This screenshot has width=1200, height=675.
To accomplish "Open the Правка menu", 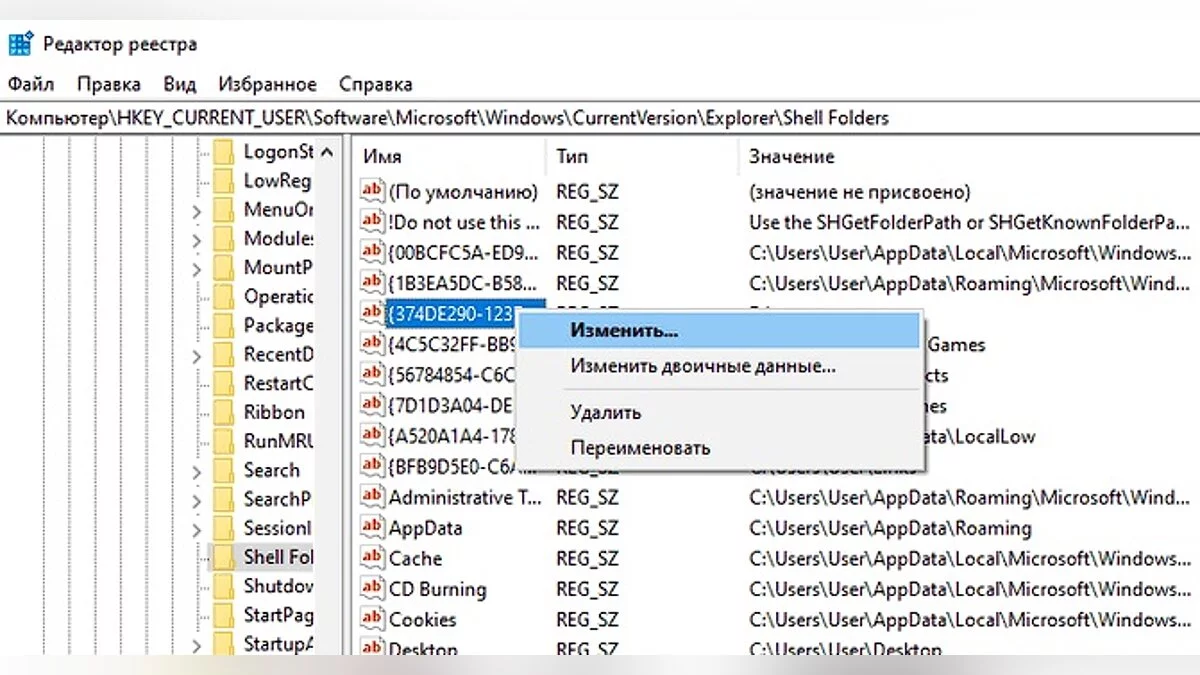I will click(x=109, y=84).
